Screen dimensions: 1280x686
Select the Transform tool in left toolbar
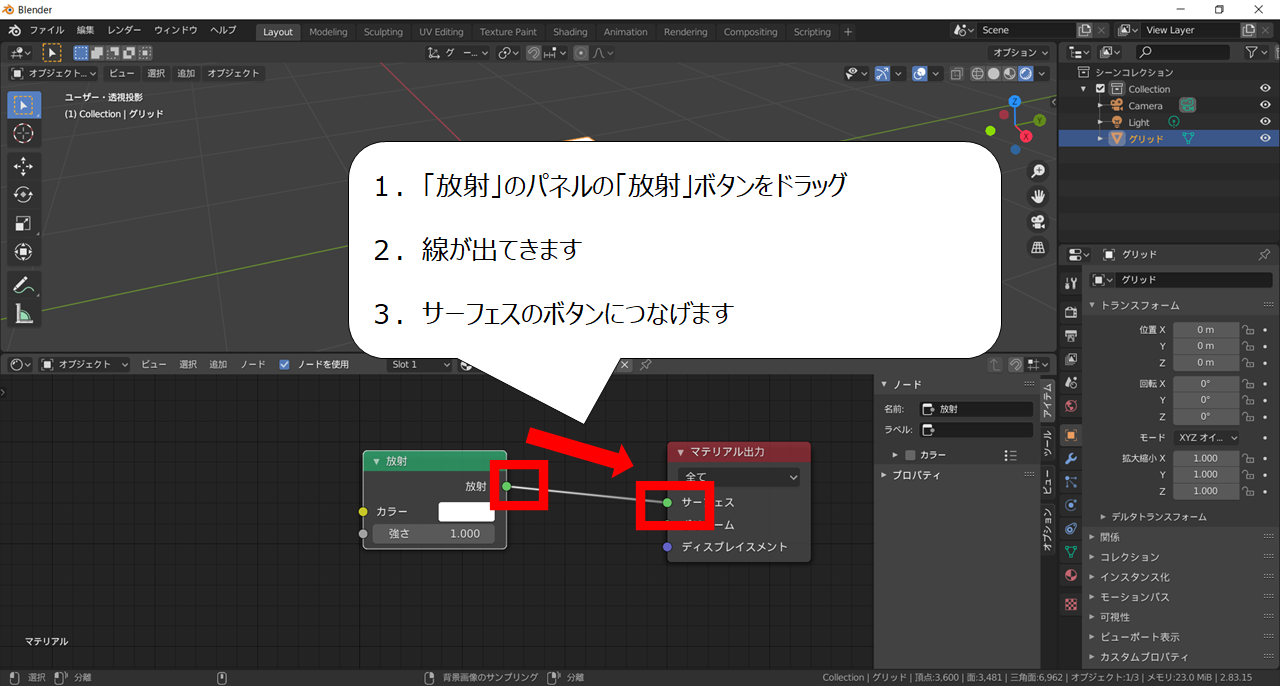pos(24,253)
